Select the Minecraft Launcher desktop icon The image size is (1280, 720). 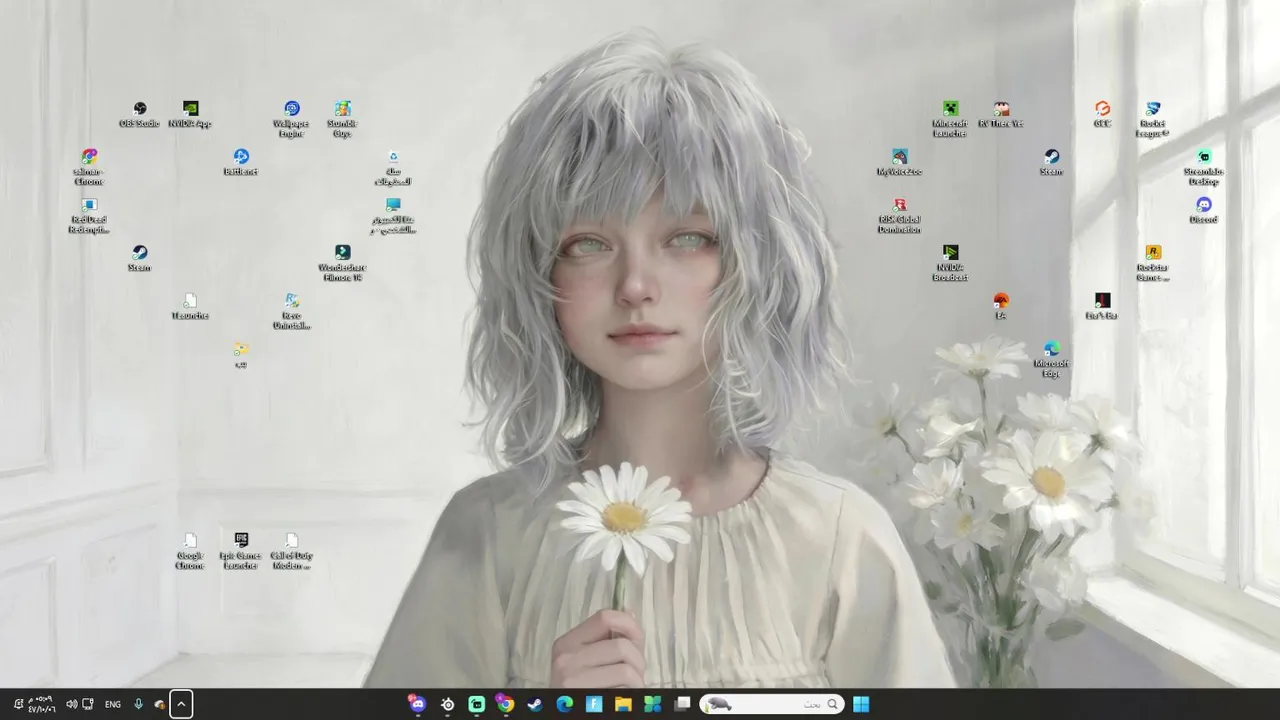[x=950, y=119]
